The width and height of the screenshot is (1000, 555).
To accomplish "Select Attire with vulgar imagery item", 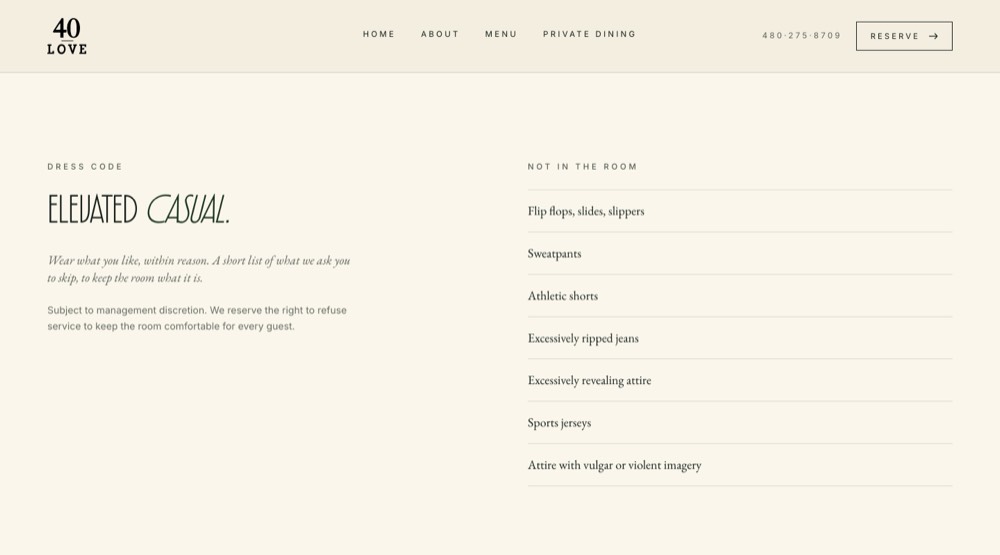I will tap(740, 465).
